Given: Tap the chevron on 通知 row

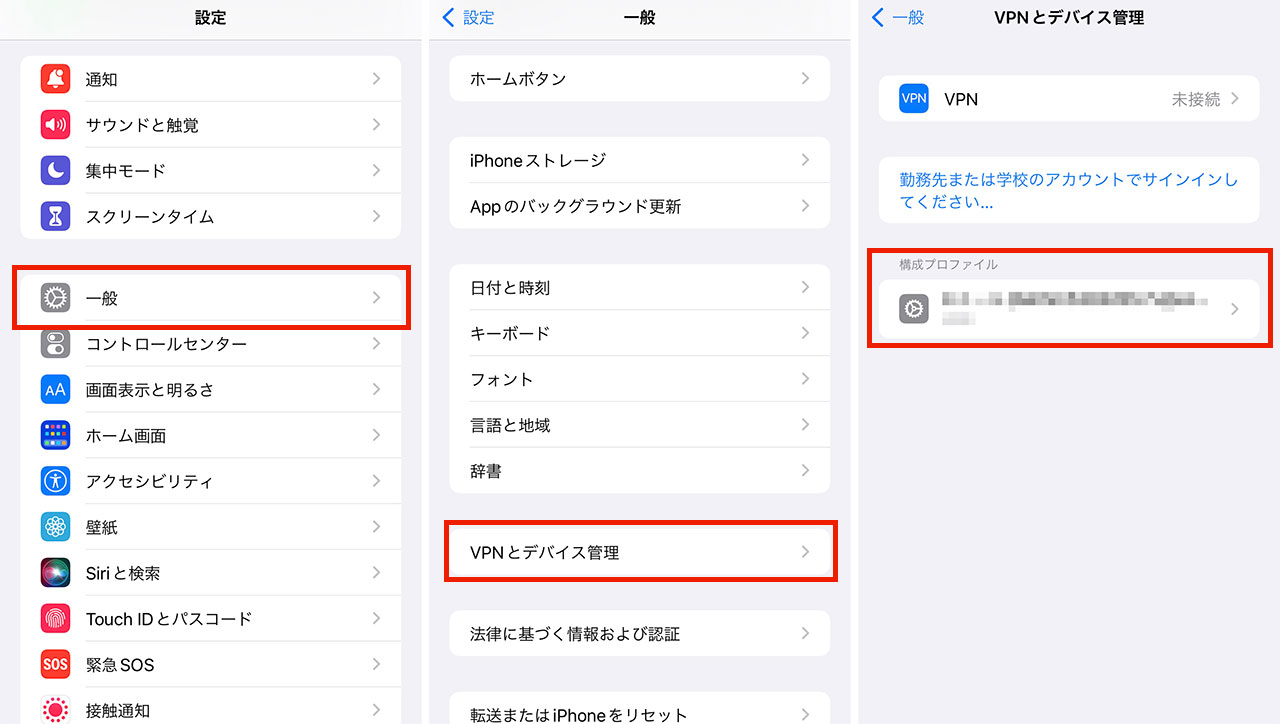Looking at the screenshot, I should click(x=376, y=79).
